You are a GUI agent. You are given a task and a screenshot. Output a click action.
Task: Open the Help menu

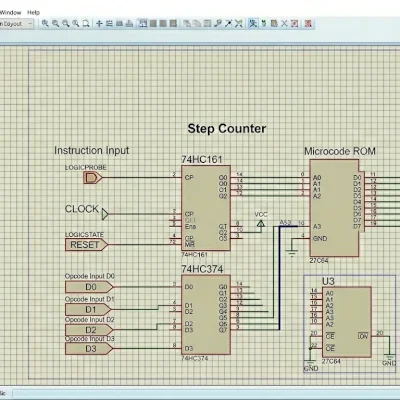coord(33,12)
